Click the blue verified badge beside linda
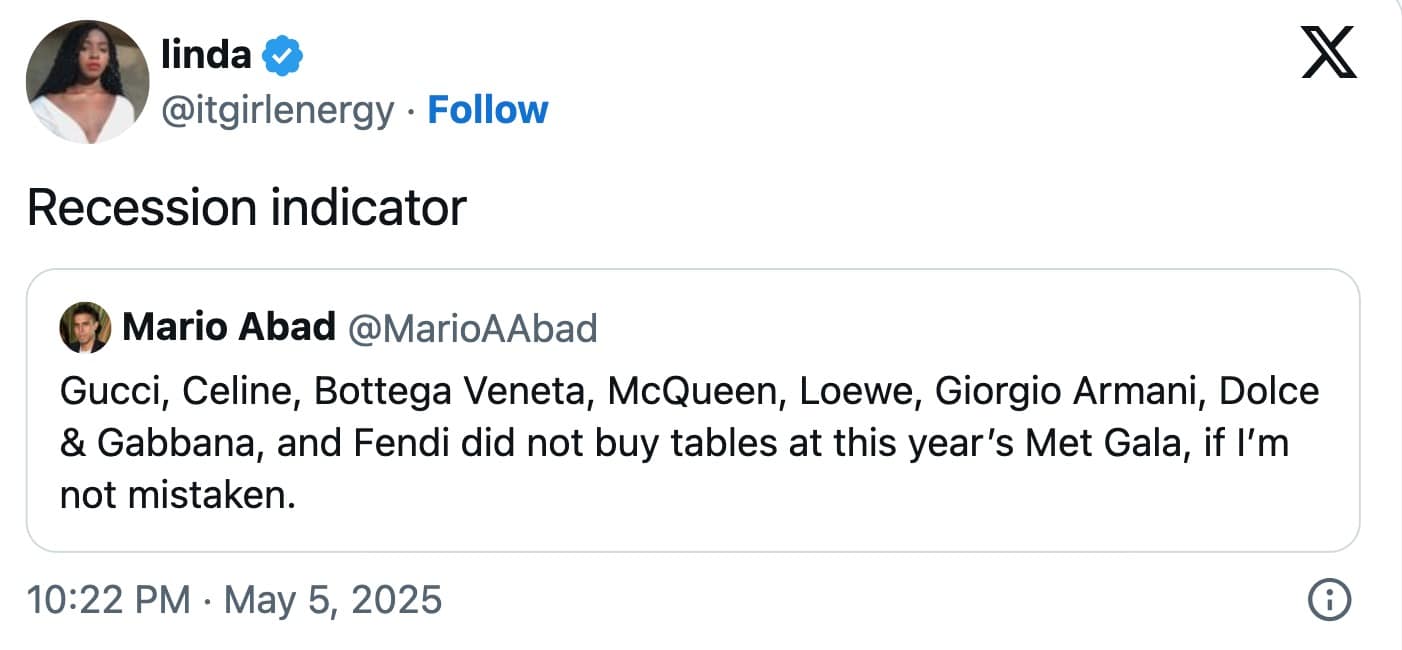1402x650 pixels. 282,55
